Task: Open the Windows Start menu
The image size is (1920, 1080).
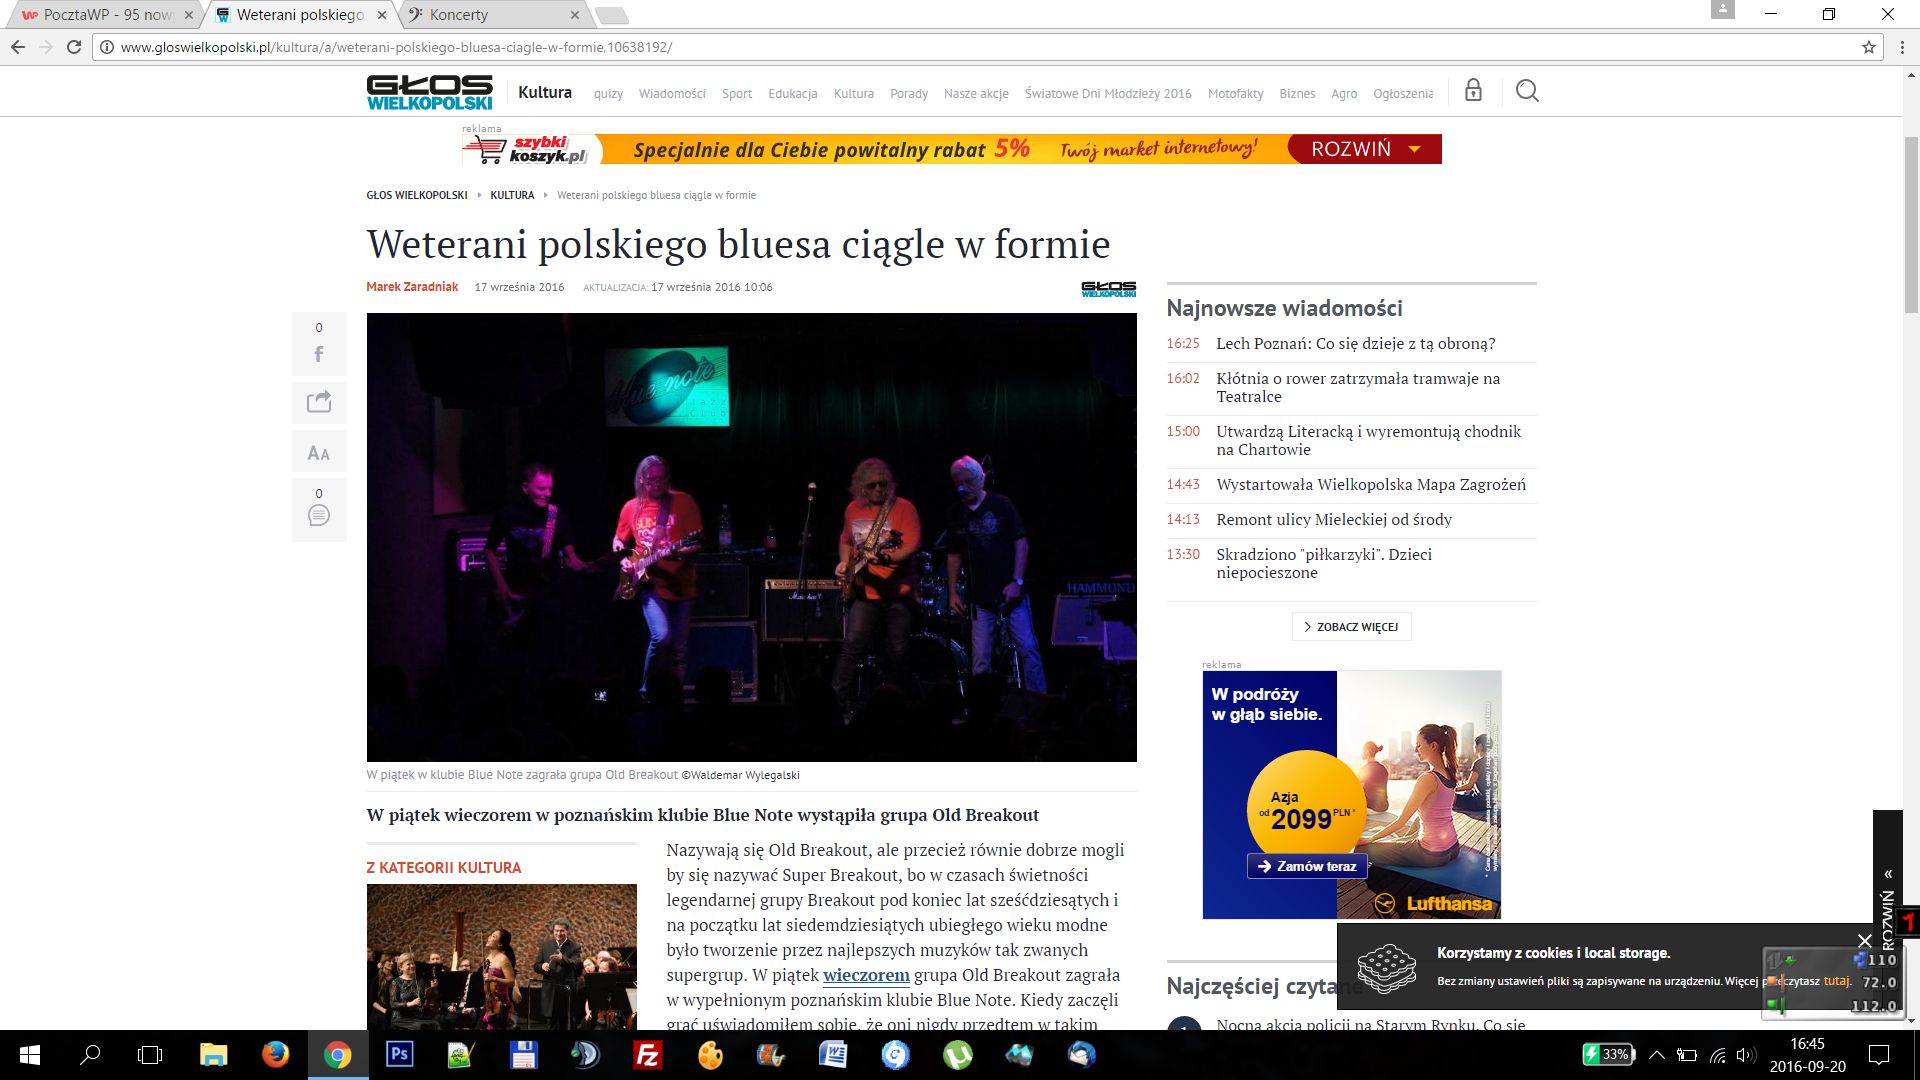Action: [30, 1055]
